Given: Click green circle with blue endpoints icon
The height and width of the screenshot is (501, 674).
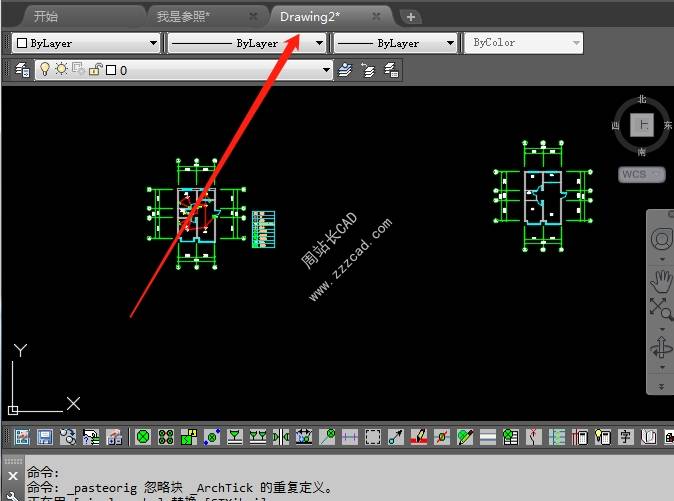Looking at the screenshot, I should pos(212,437).
